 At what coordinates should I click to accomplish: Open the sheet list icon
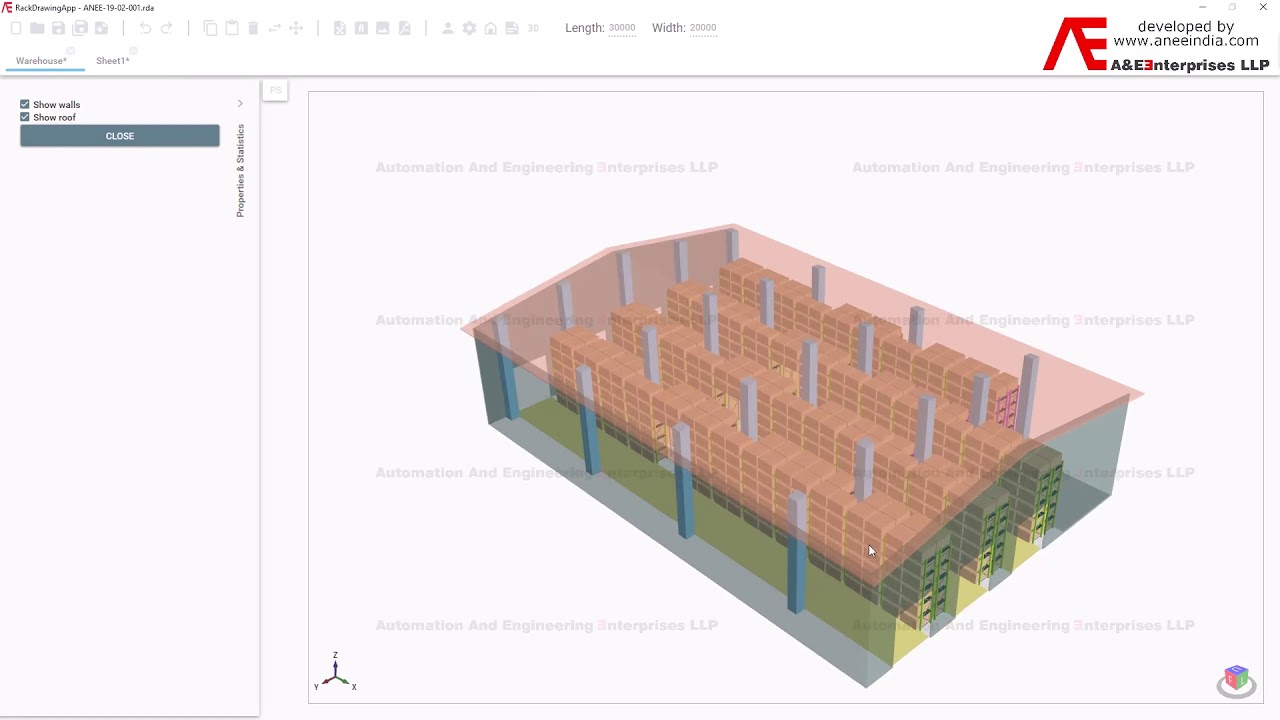click(x=512, y=28)
